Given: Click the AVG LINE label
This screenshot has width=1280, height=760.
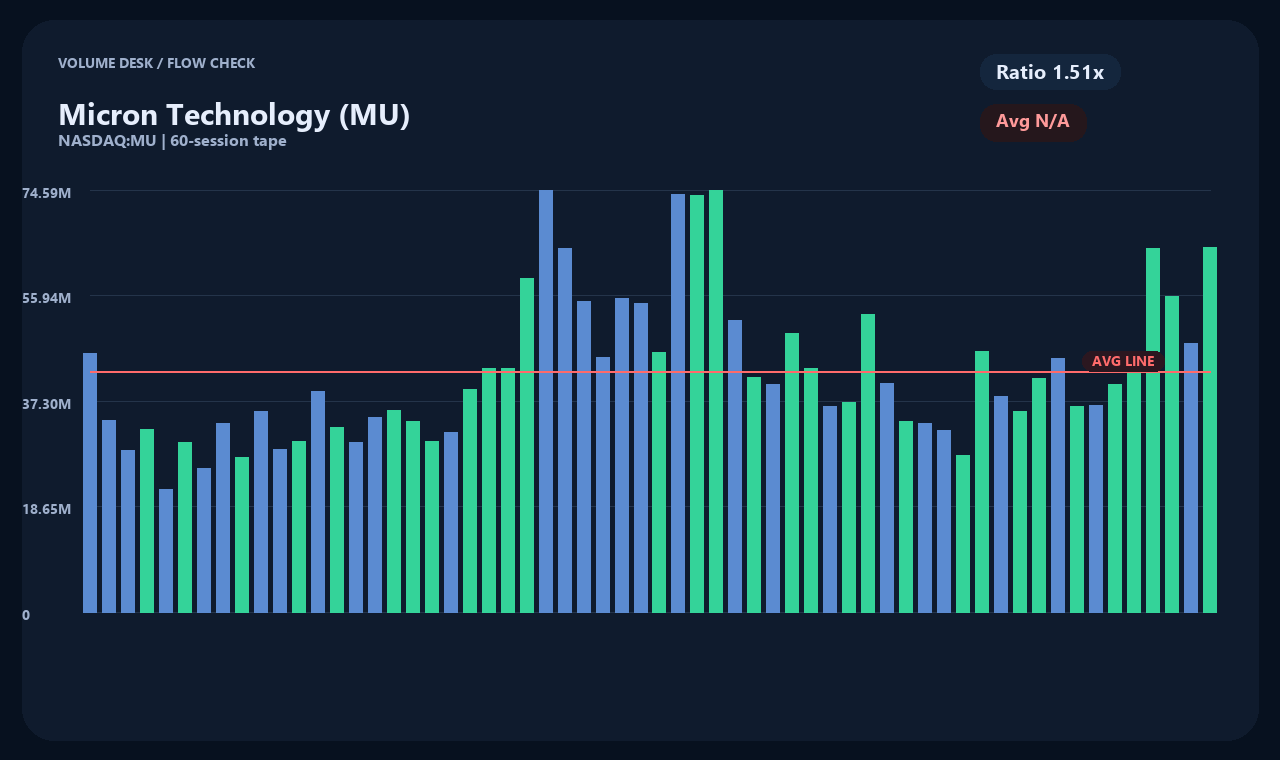Looking at the screenshot, I should 1123,361.
